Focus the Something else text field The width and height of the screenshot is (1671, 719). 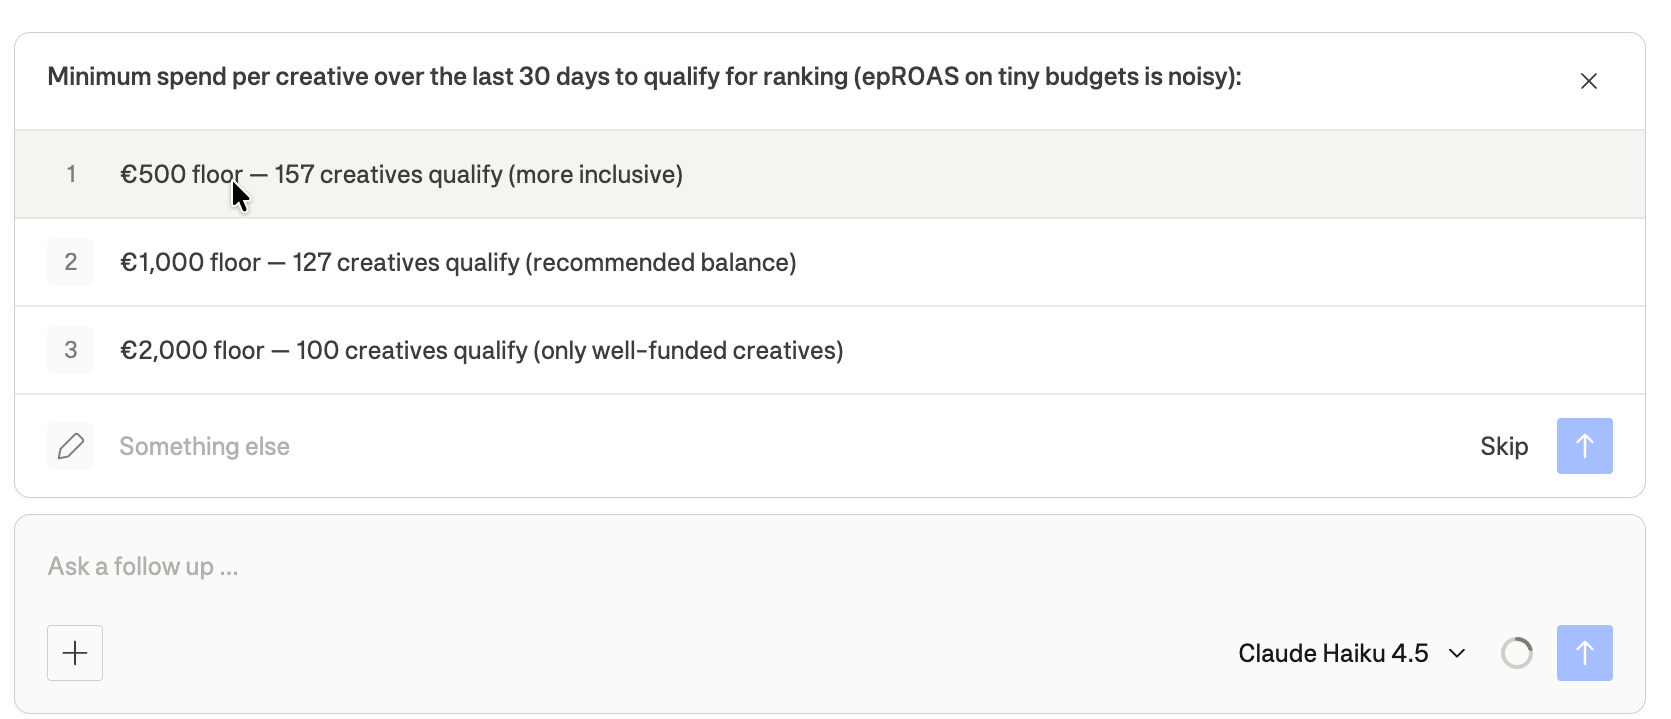pyautogui.click(x=780, y=446)
